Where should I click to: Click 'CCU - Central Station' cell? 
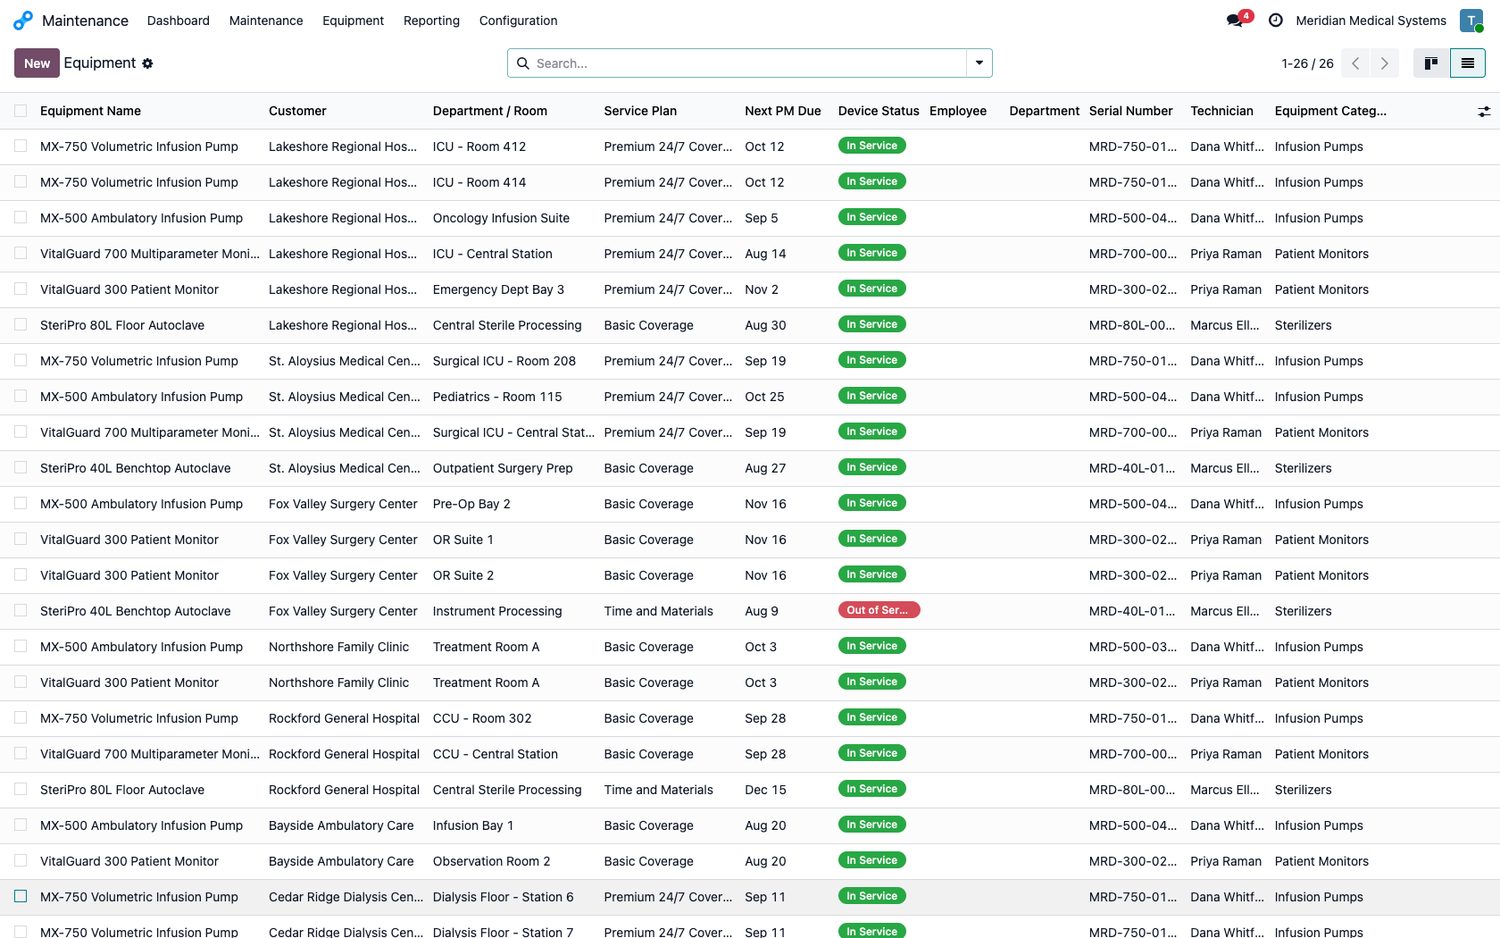[495, 754]
